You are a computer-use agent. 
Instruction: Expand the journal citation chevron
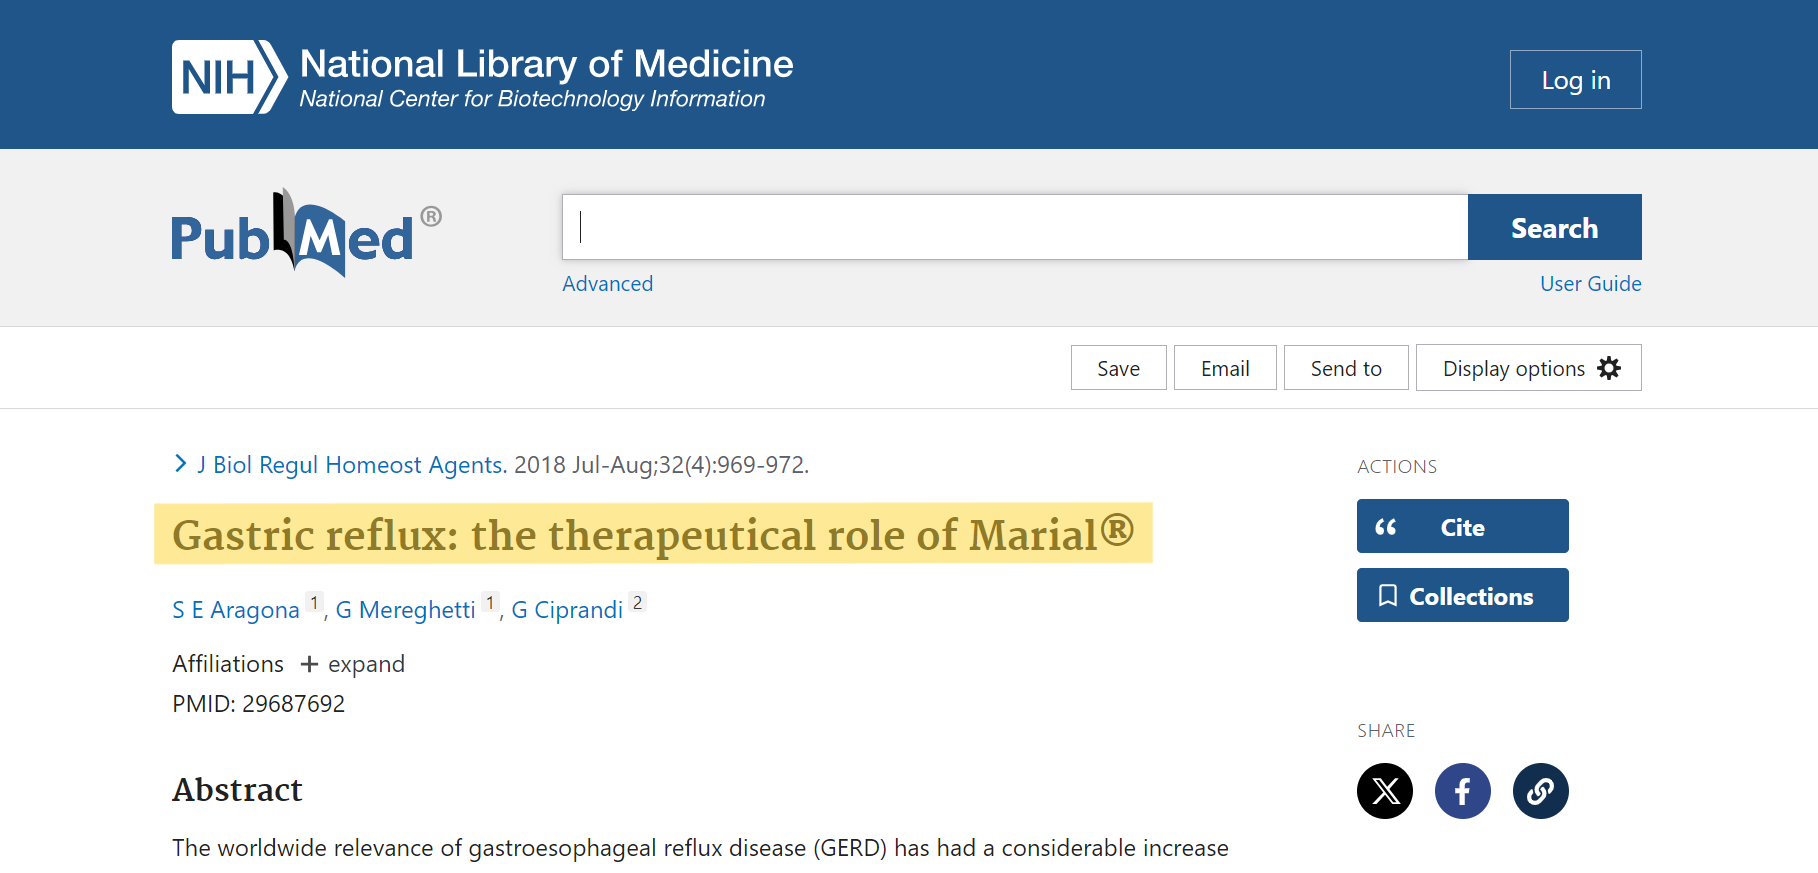click(180, 464)
